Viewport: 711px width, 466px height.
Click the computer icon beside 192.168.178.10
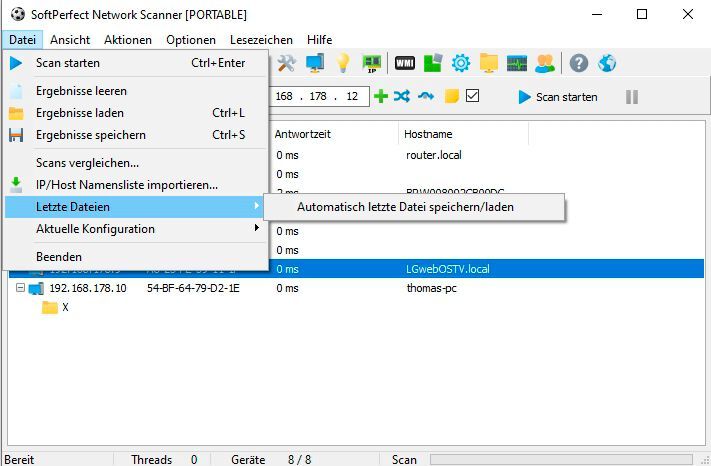(x=36, y=288)
